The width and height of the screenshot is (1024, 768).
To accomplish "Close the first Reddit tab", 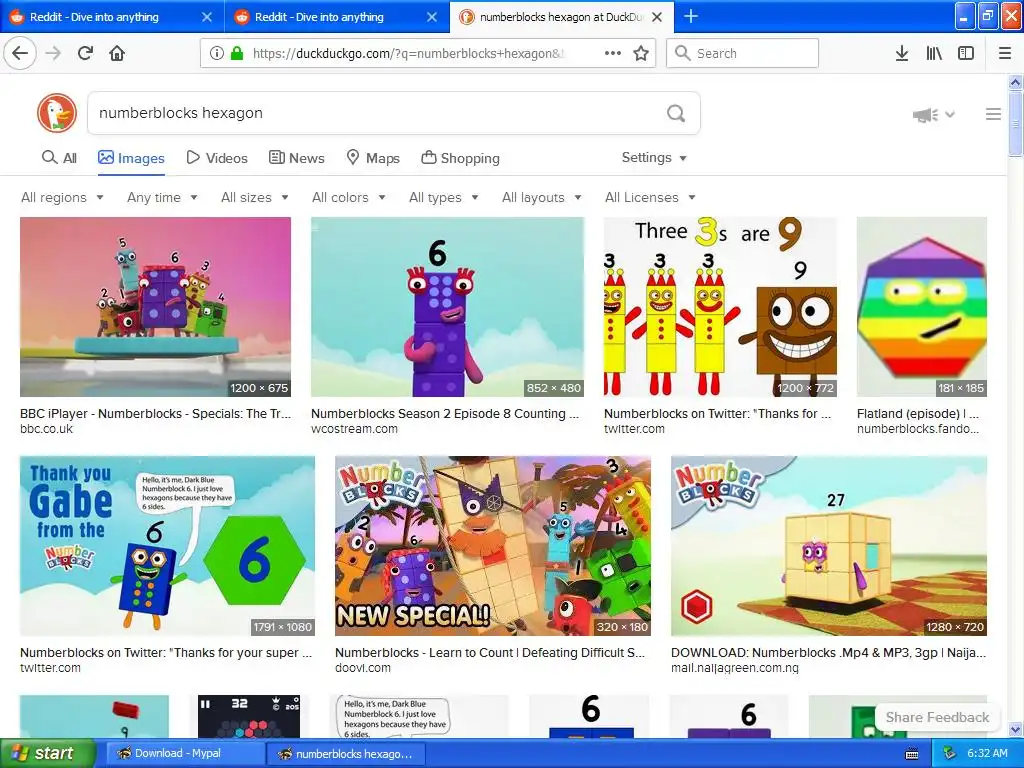I will [206, 17].
